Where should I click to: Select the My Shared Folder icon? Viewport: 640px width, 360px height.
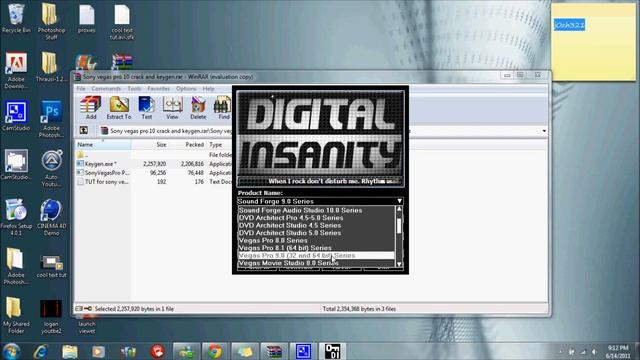tap(16, 316)
